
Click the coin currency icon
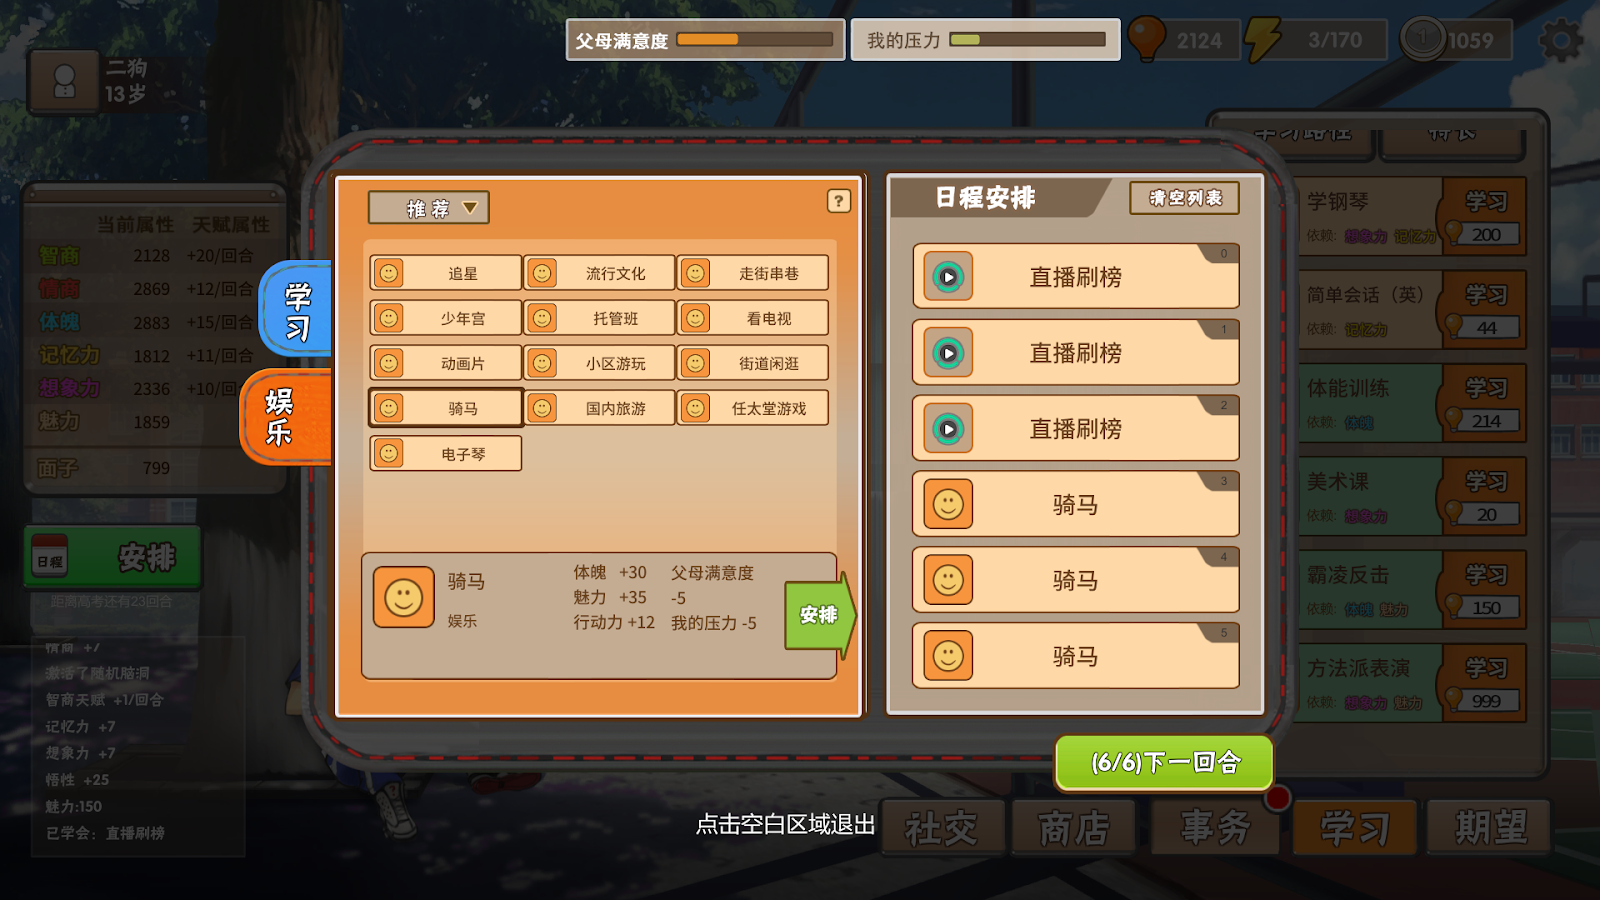click(1422, 40)
